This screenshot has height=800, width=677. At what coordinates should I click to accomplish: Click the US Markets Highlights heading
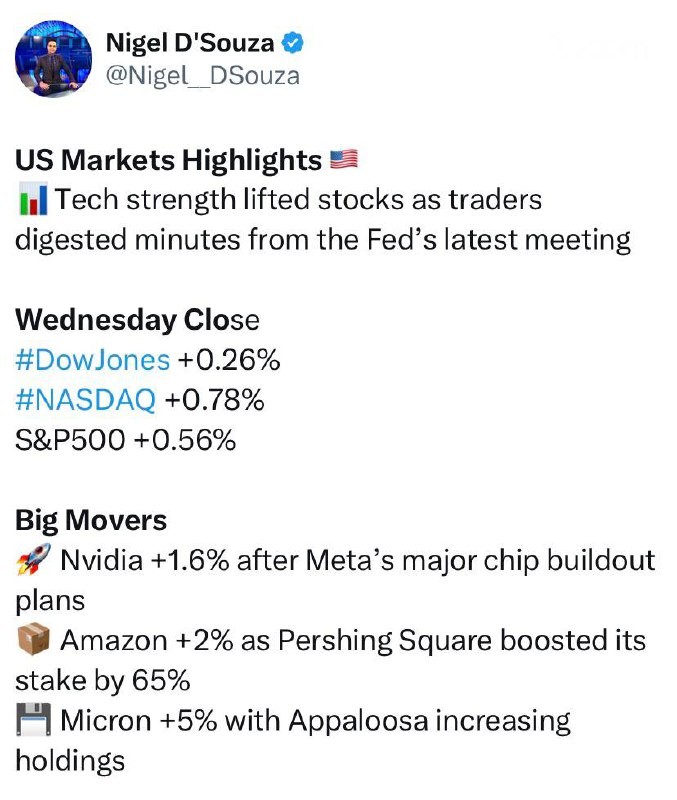pyautogui.click(x=168, y=160)
